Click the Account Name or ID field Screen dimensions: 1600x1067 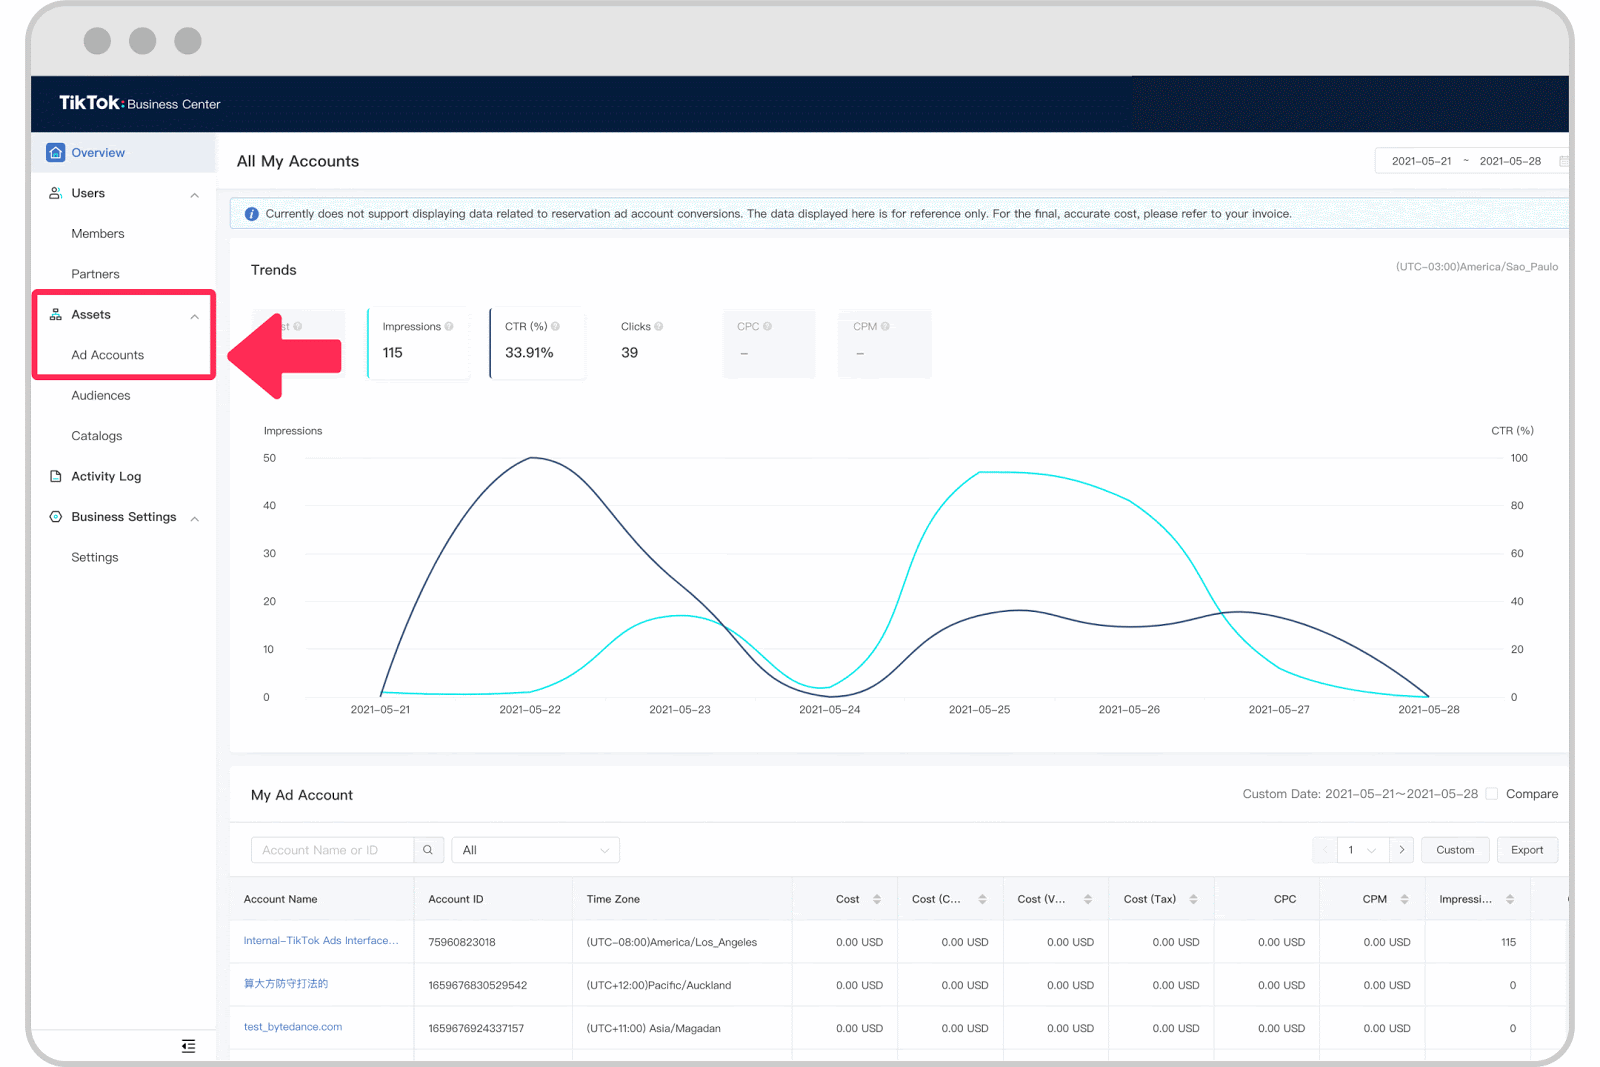(x=332, y=850)
